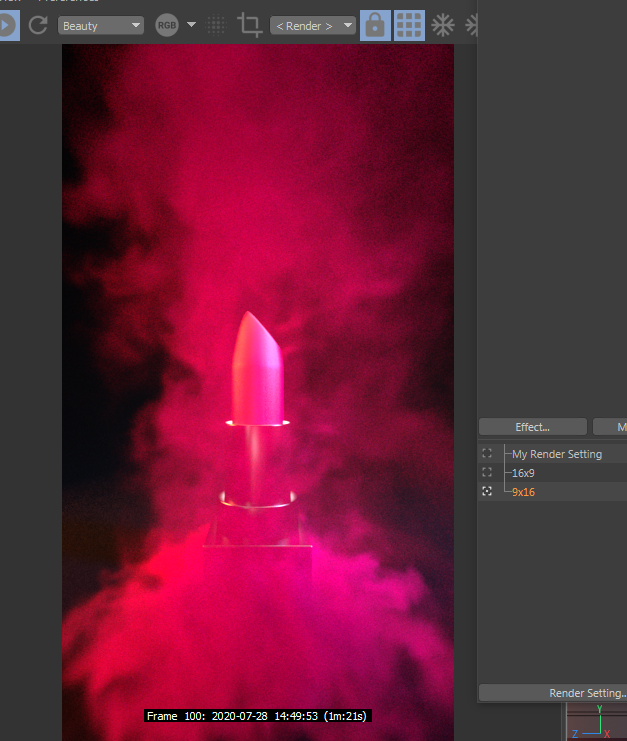Open the Render camera dropdown
Viewport: 627px width, 741px height.
tap(313, 26)
